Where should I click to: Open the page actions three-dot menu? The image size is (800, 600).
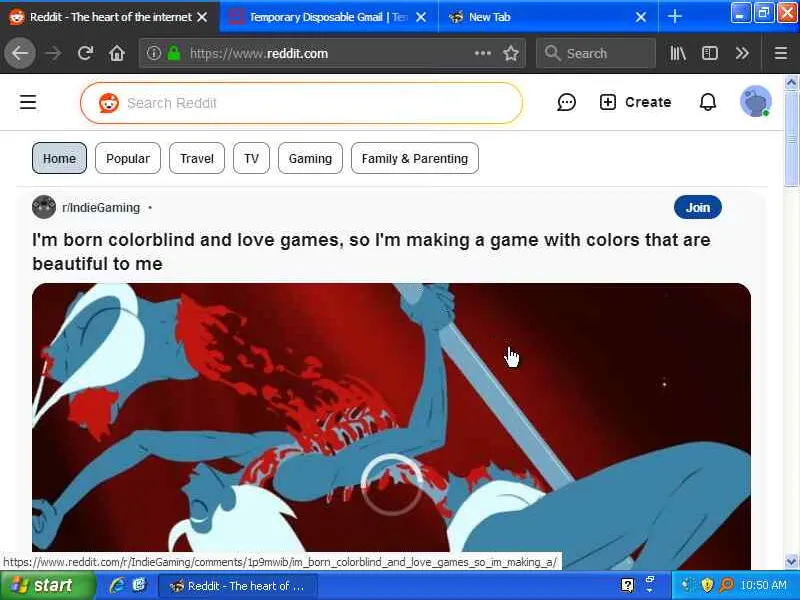click(x=483, y=53)
